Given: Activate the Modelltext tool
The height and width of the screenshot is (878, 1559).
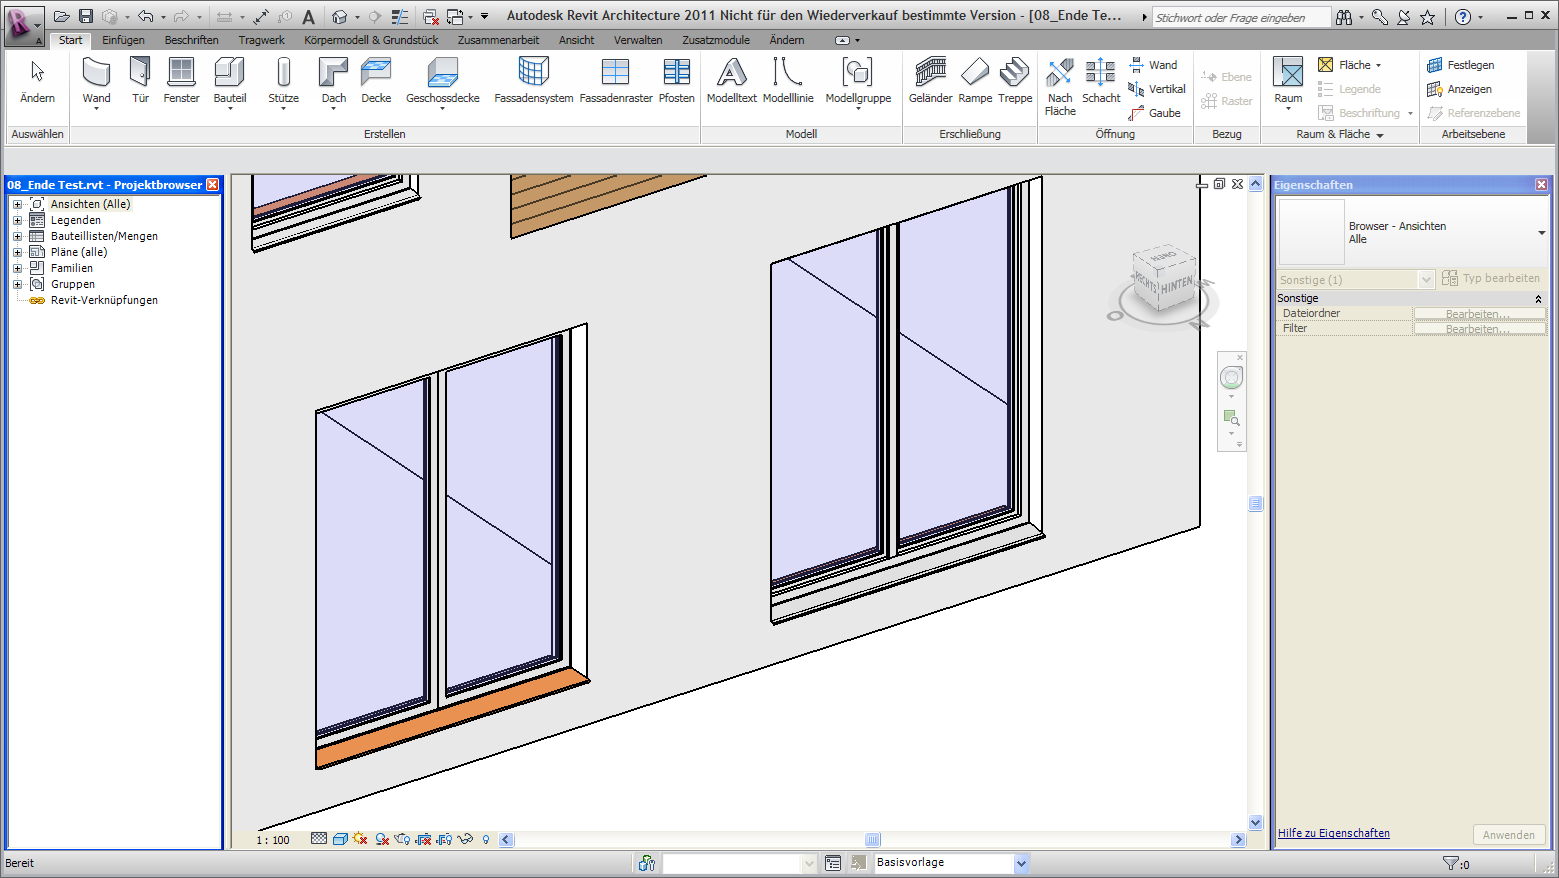Looking at the screenshot, I should point(731,80).
